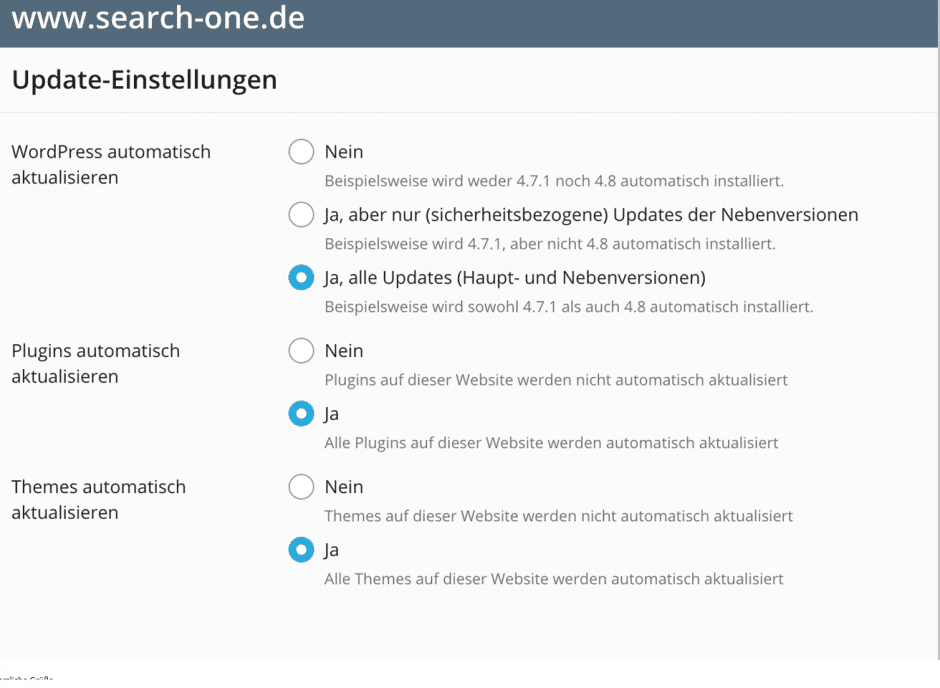Click the Update-Einstellungen heading

(x=144, y=80)
